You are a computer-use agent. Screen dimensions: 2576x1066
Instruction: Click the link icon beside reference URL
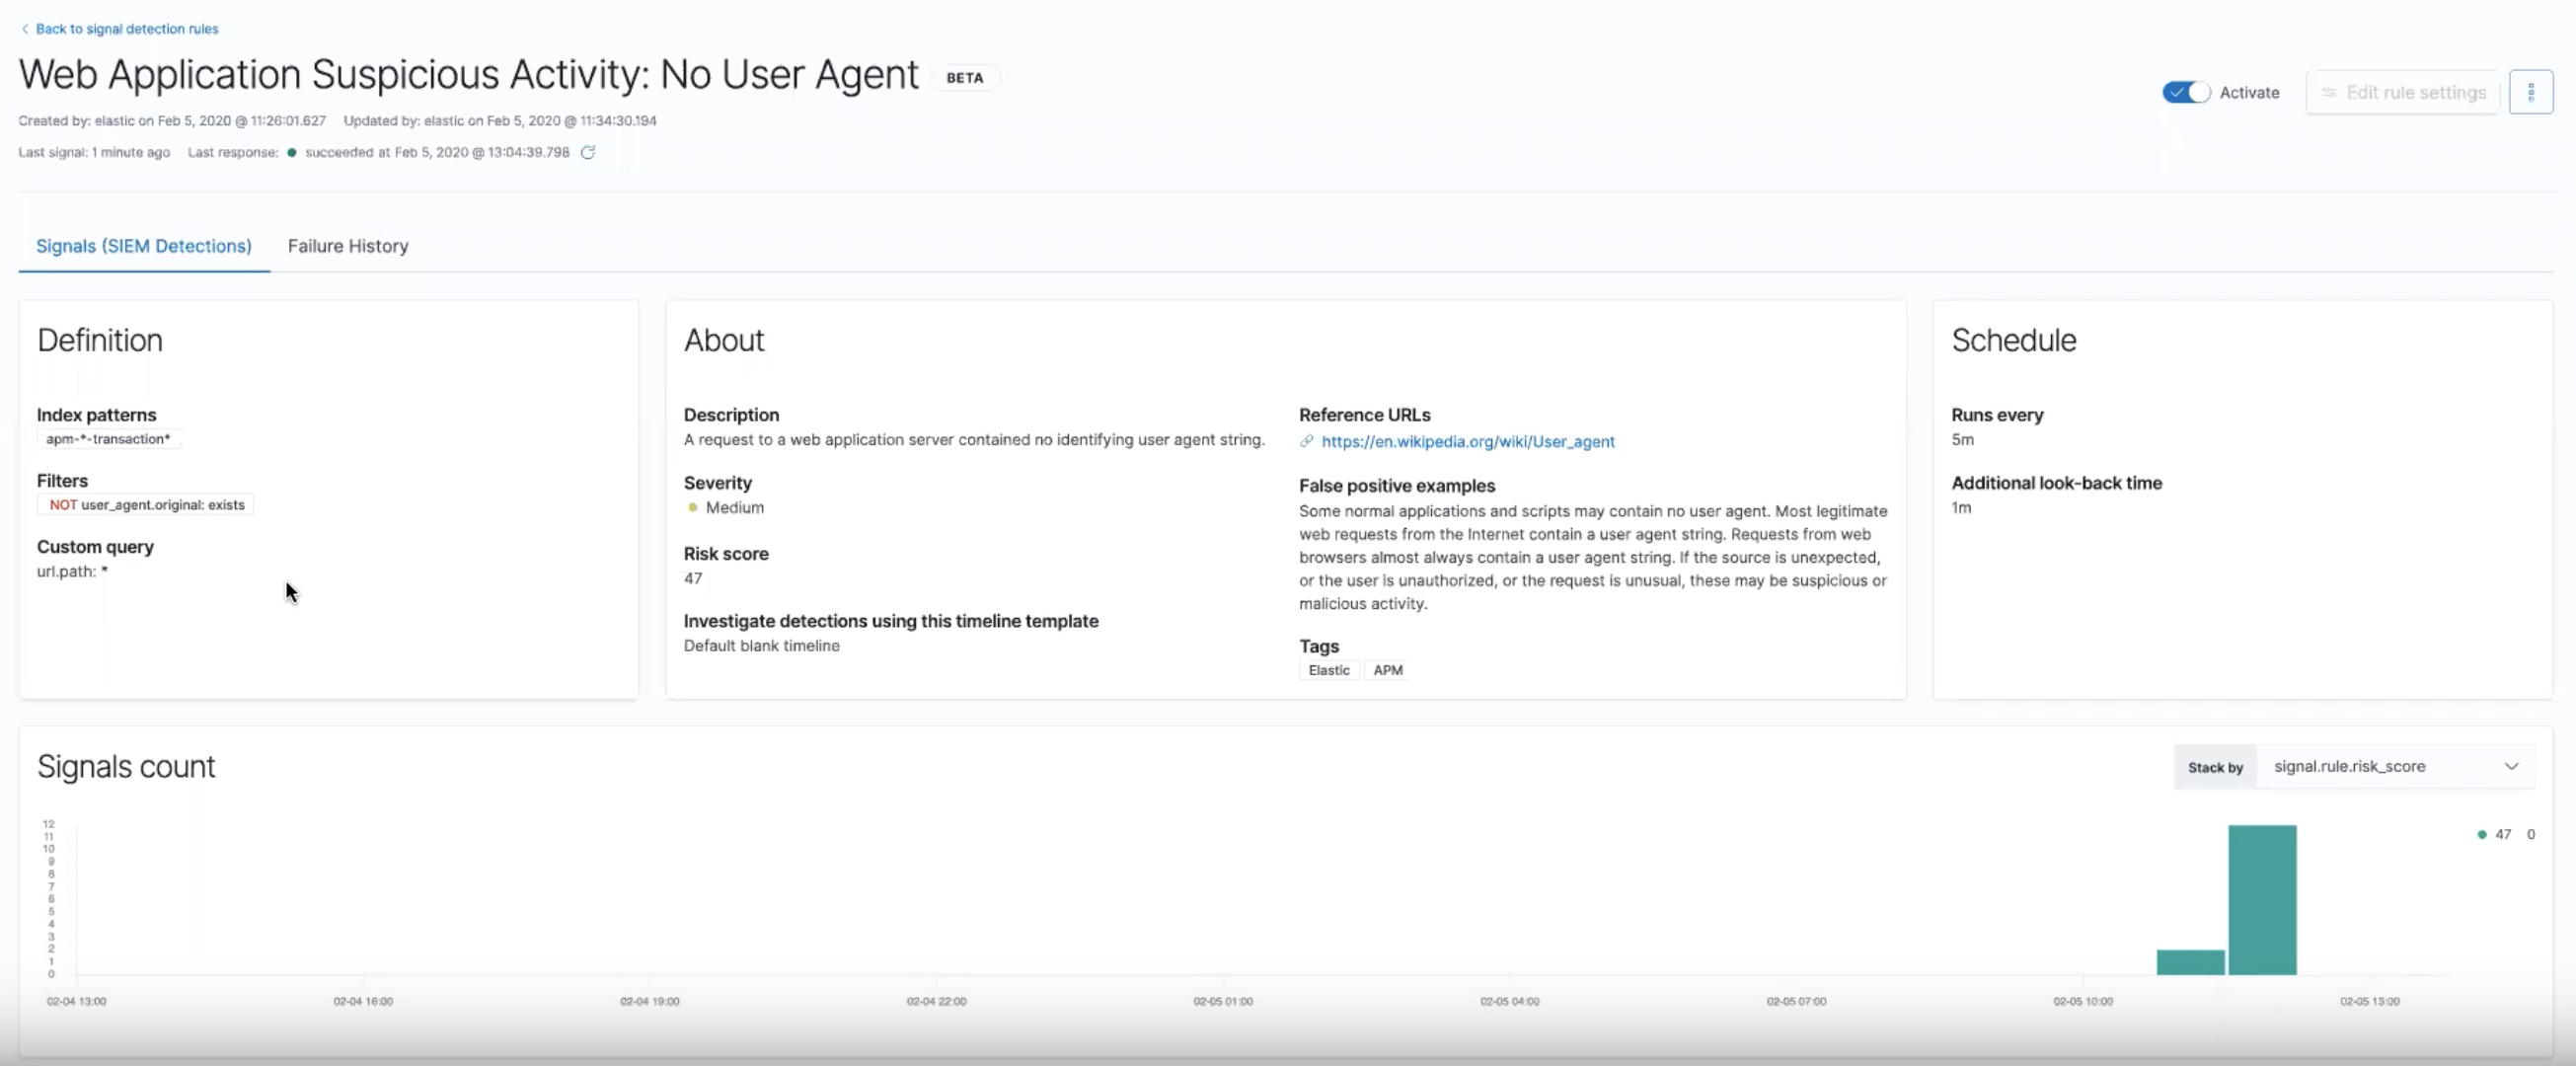tap(1306, 441)
